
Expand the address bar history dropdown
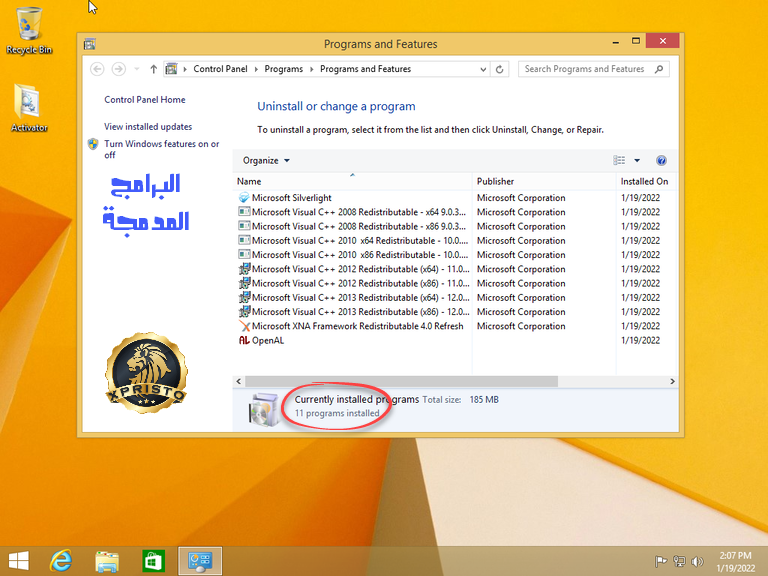click(x=483, y=69)
